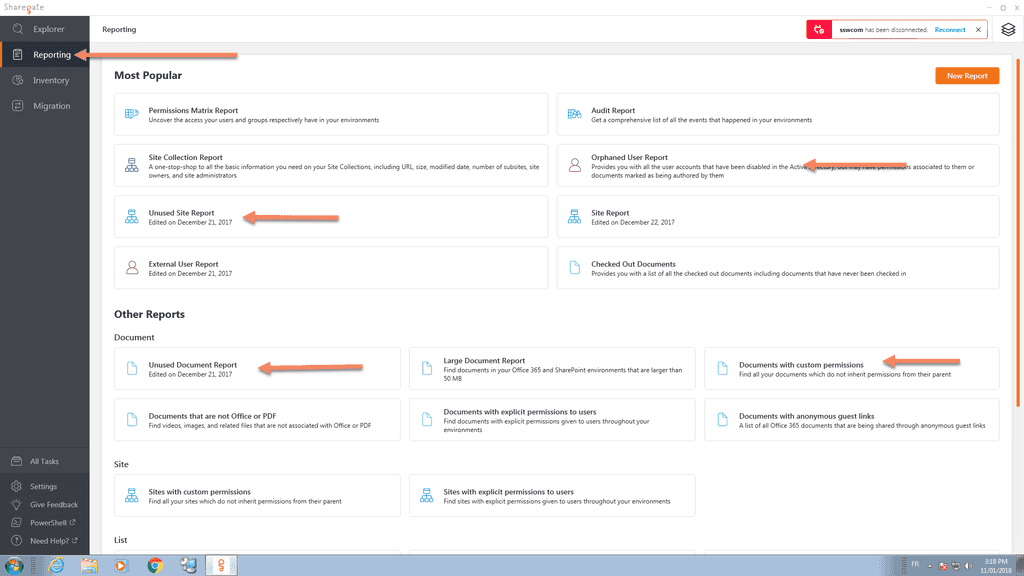Click the Orphaned User Report person icon
The image size is (1024, 576).
[x=573, y=163]
